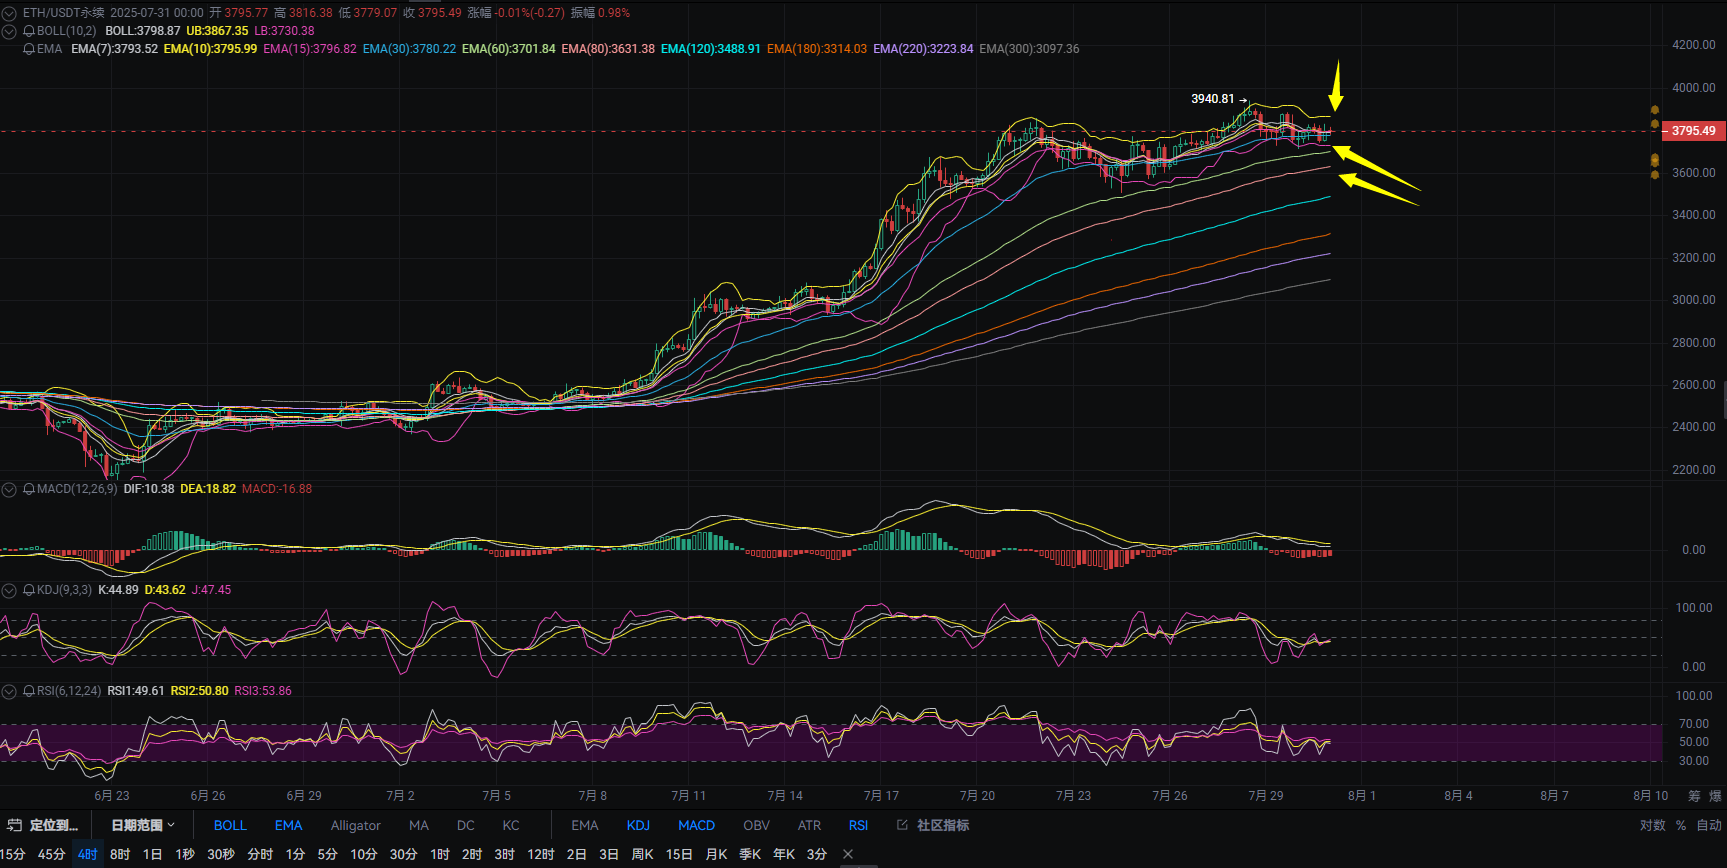This screenshot has width=1727, height=868.
Task: Select the active 4时 timeframe
Action: click(88, 854)
